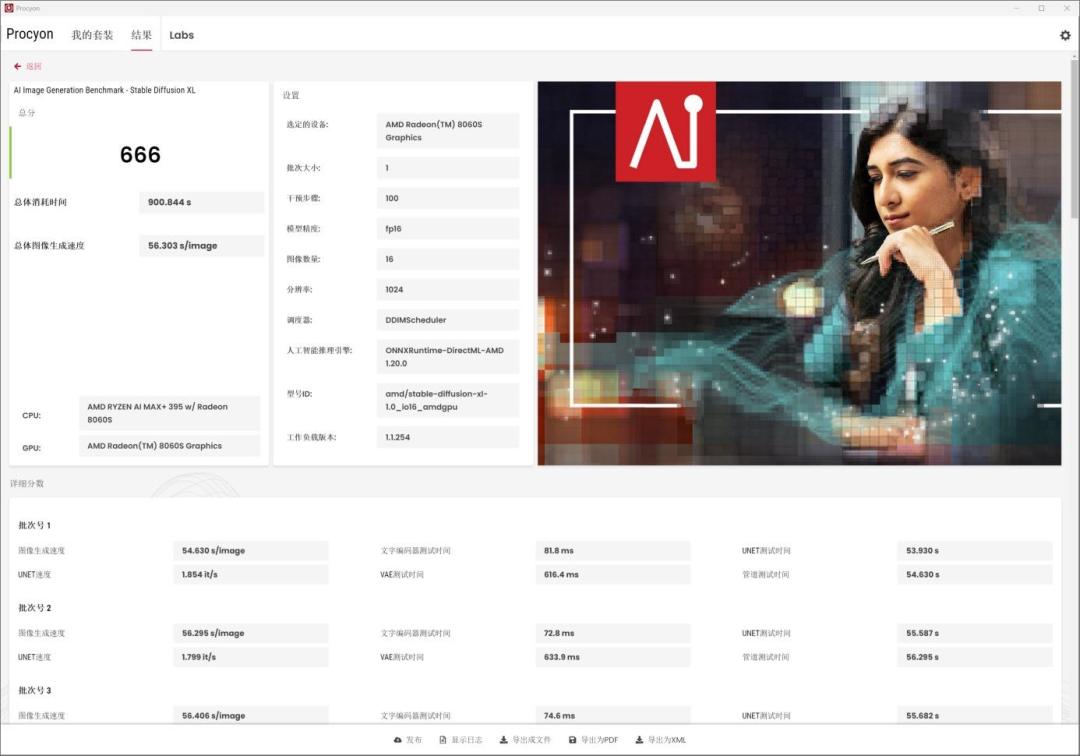Select the 56.303 s/image value
Image resolution: width=1080 pixels, height=756 pixels.
201,246
